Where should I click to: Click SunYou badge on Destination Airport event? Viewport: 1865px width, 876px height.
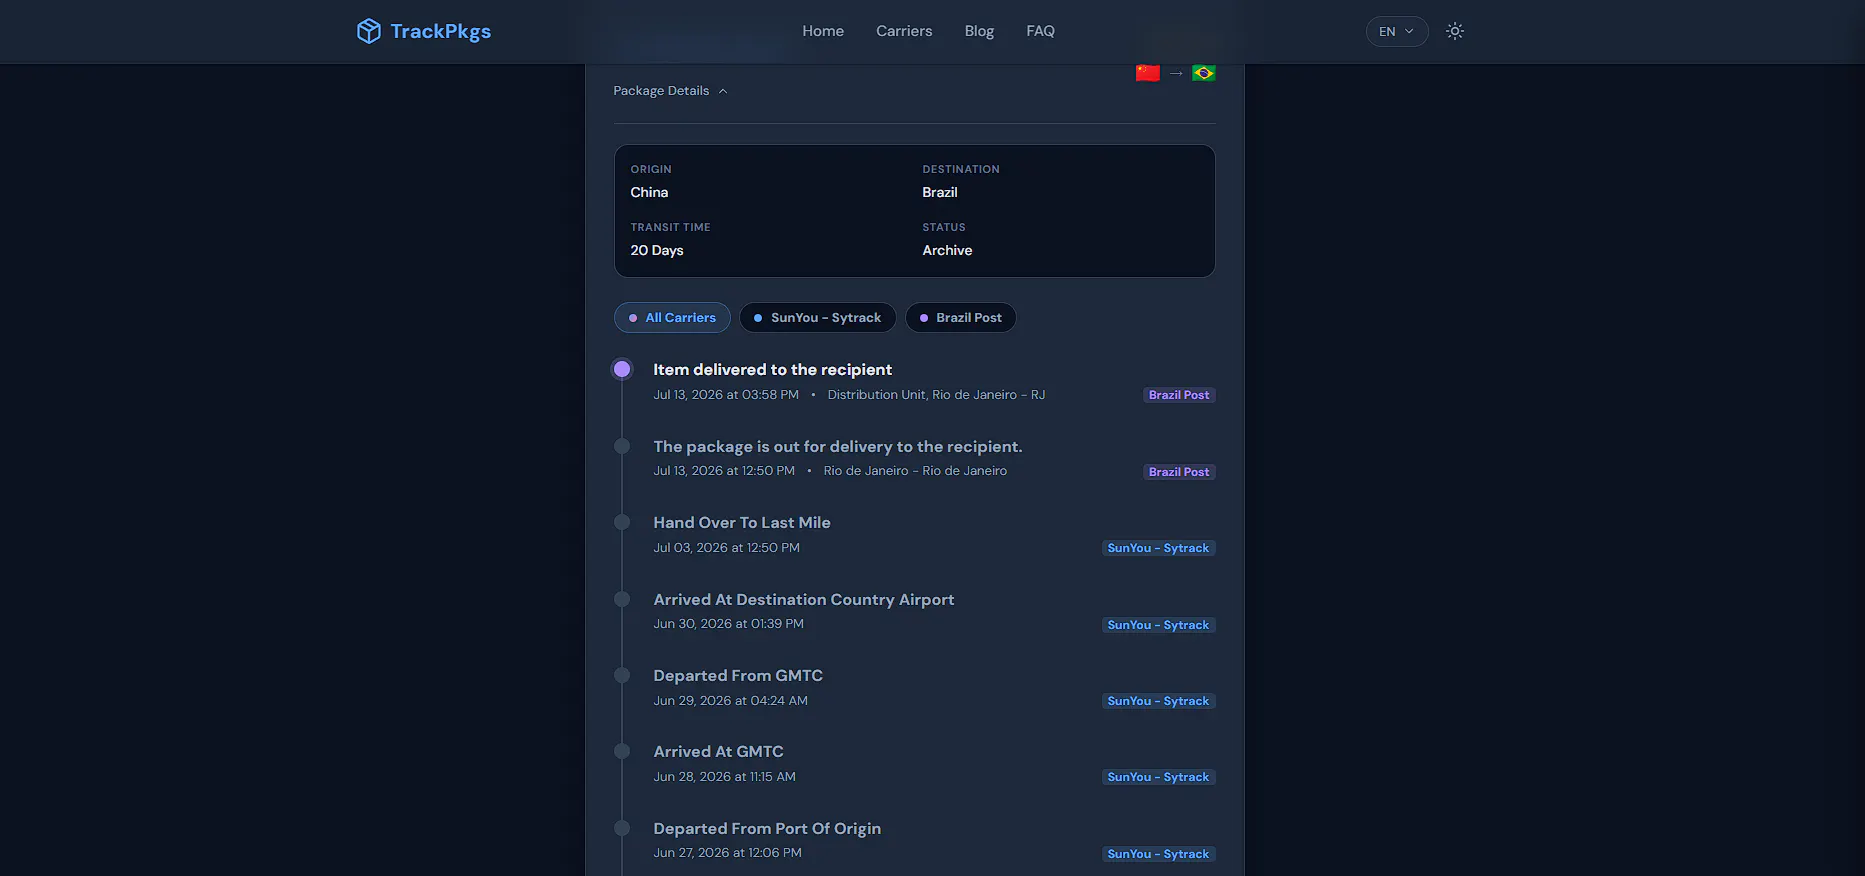(x=1158, y=625)
